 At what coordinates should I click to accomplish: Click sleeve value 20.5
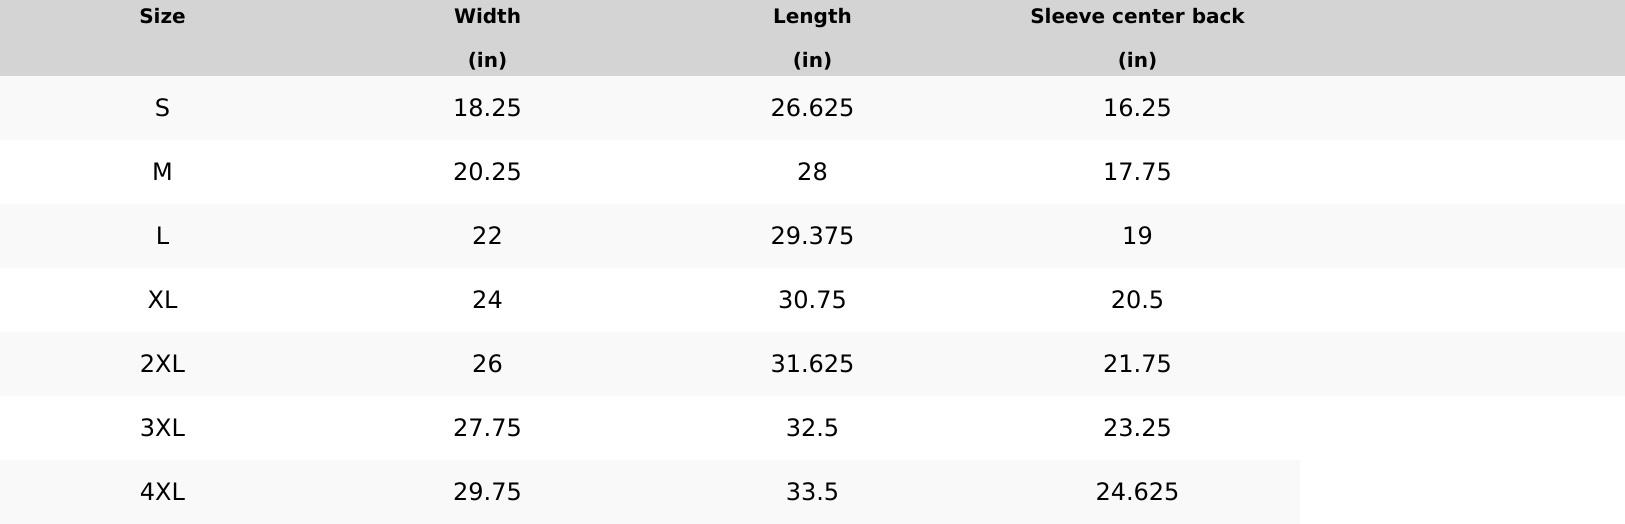[x=1137, y=300]
